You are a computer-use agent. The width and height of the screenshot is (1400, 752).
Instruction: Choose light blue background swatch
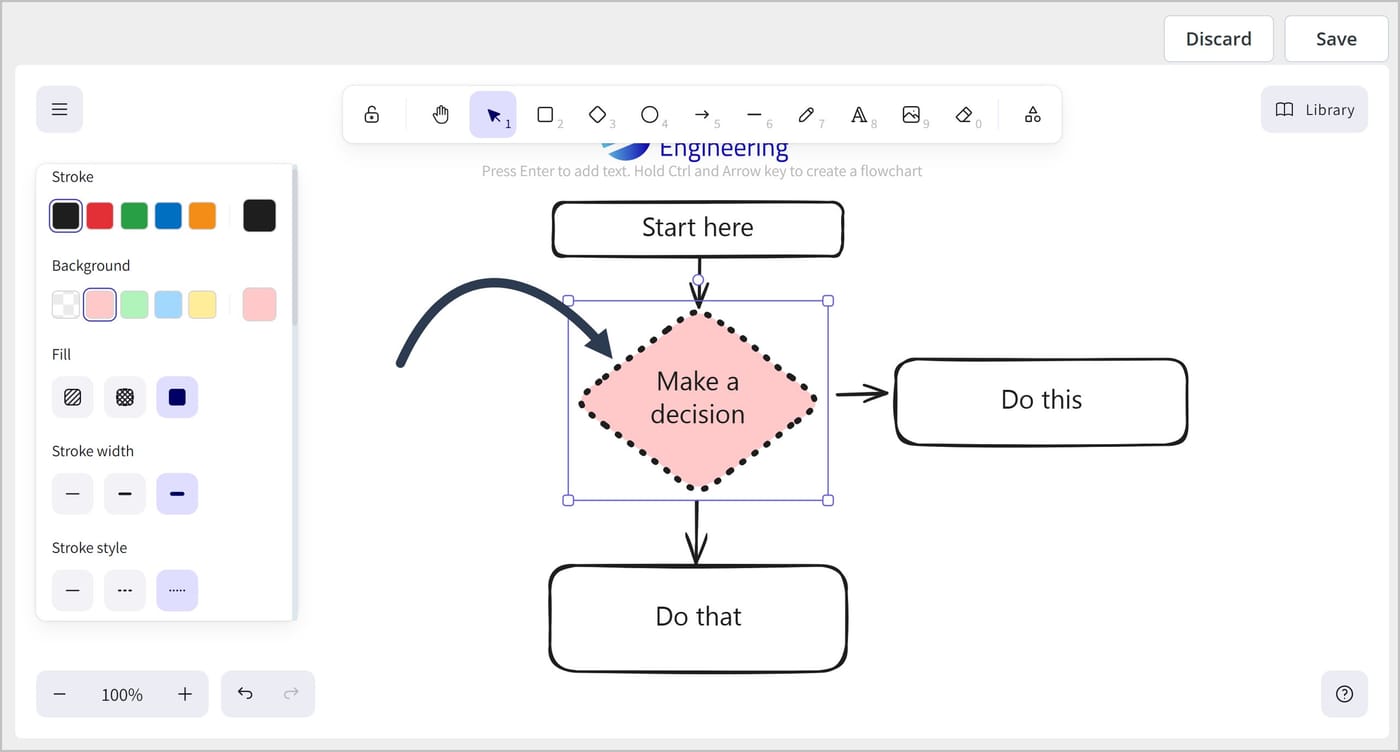[x=168, y=304]
